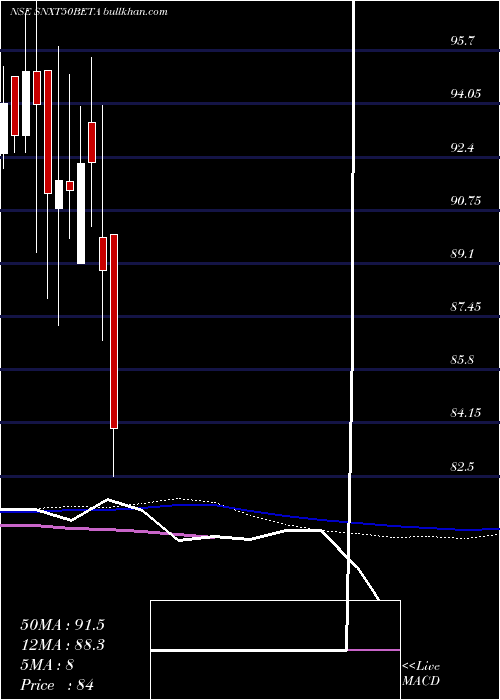Screen dimensions: 500x700
Task: Click the NSE SNXT50BETA bullkhan.com title
Action: pyautogui.click(x=88, y=12)
